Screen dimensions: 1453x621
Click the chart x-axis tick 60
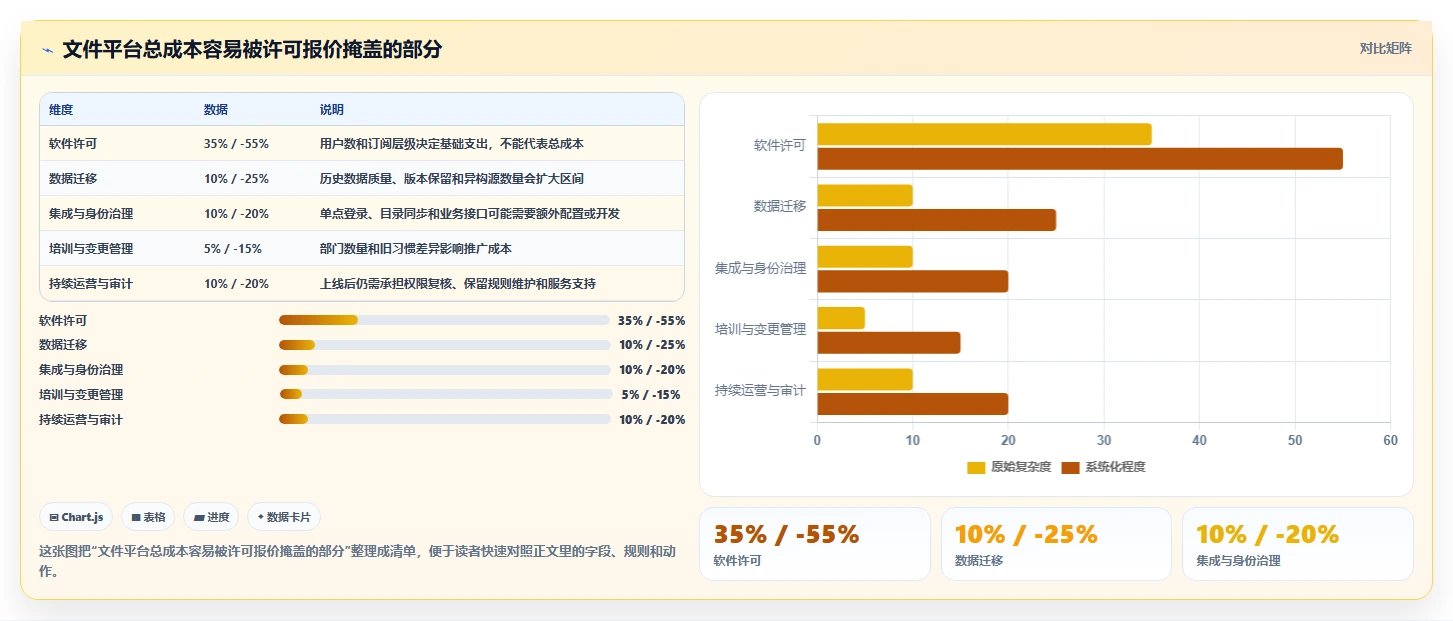1390,441
